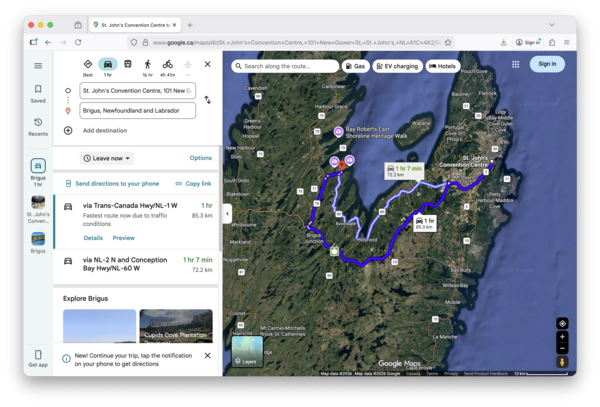Viewport: 600px width, 407px height.
Task: Edit the Brigus destination field
Action: (138, 111)
